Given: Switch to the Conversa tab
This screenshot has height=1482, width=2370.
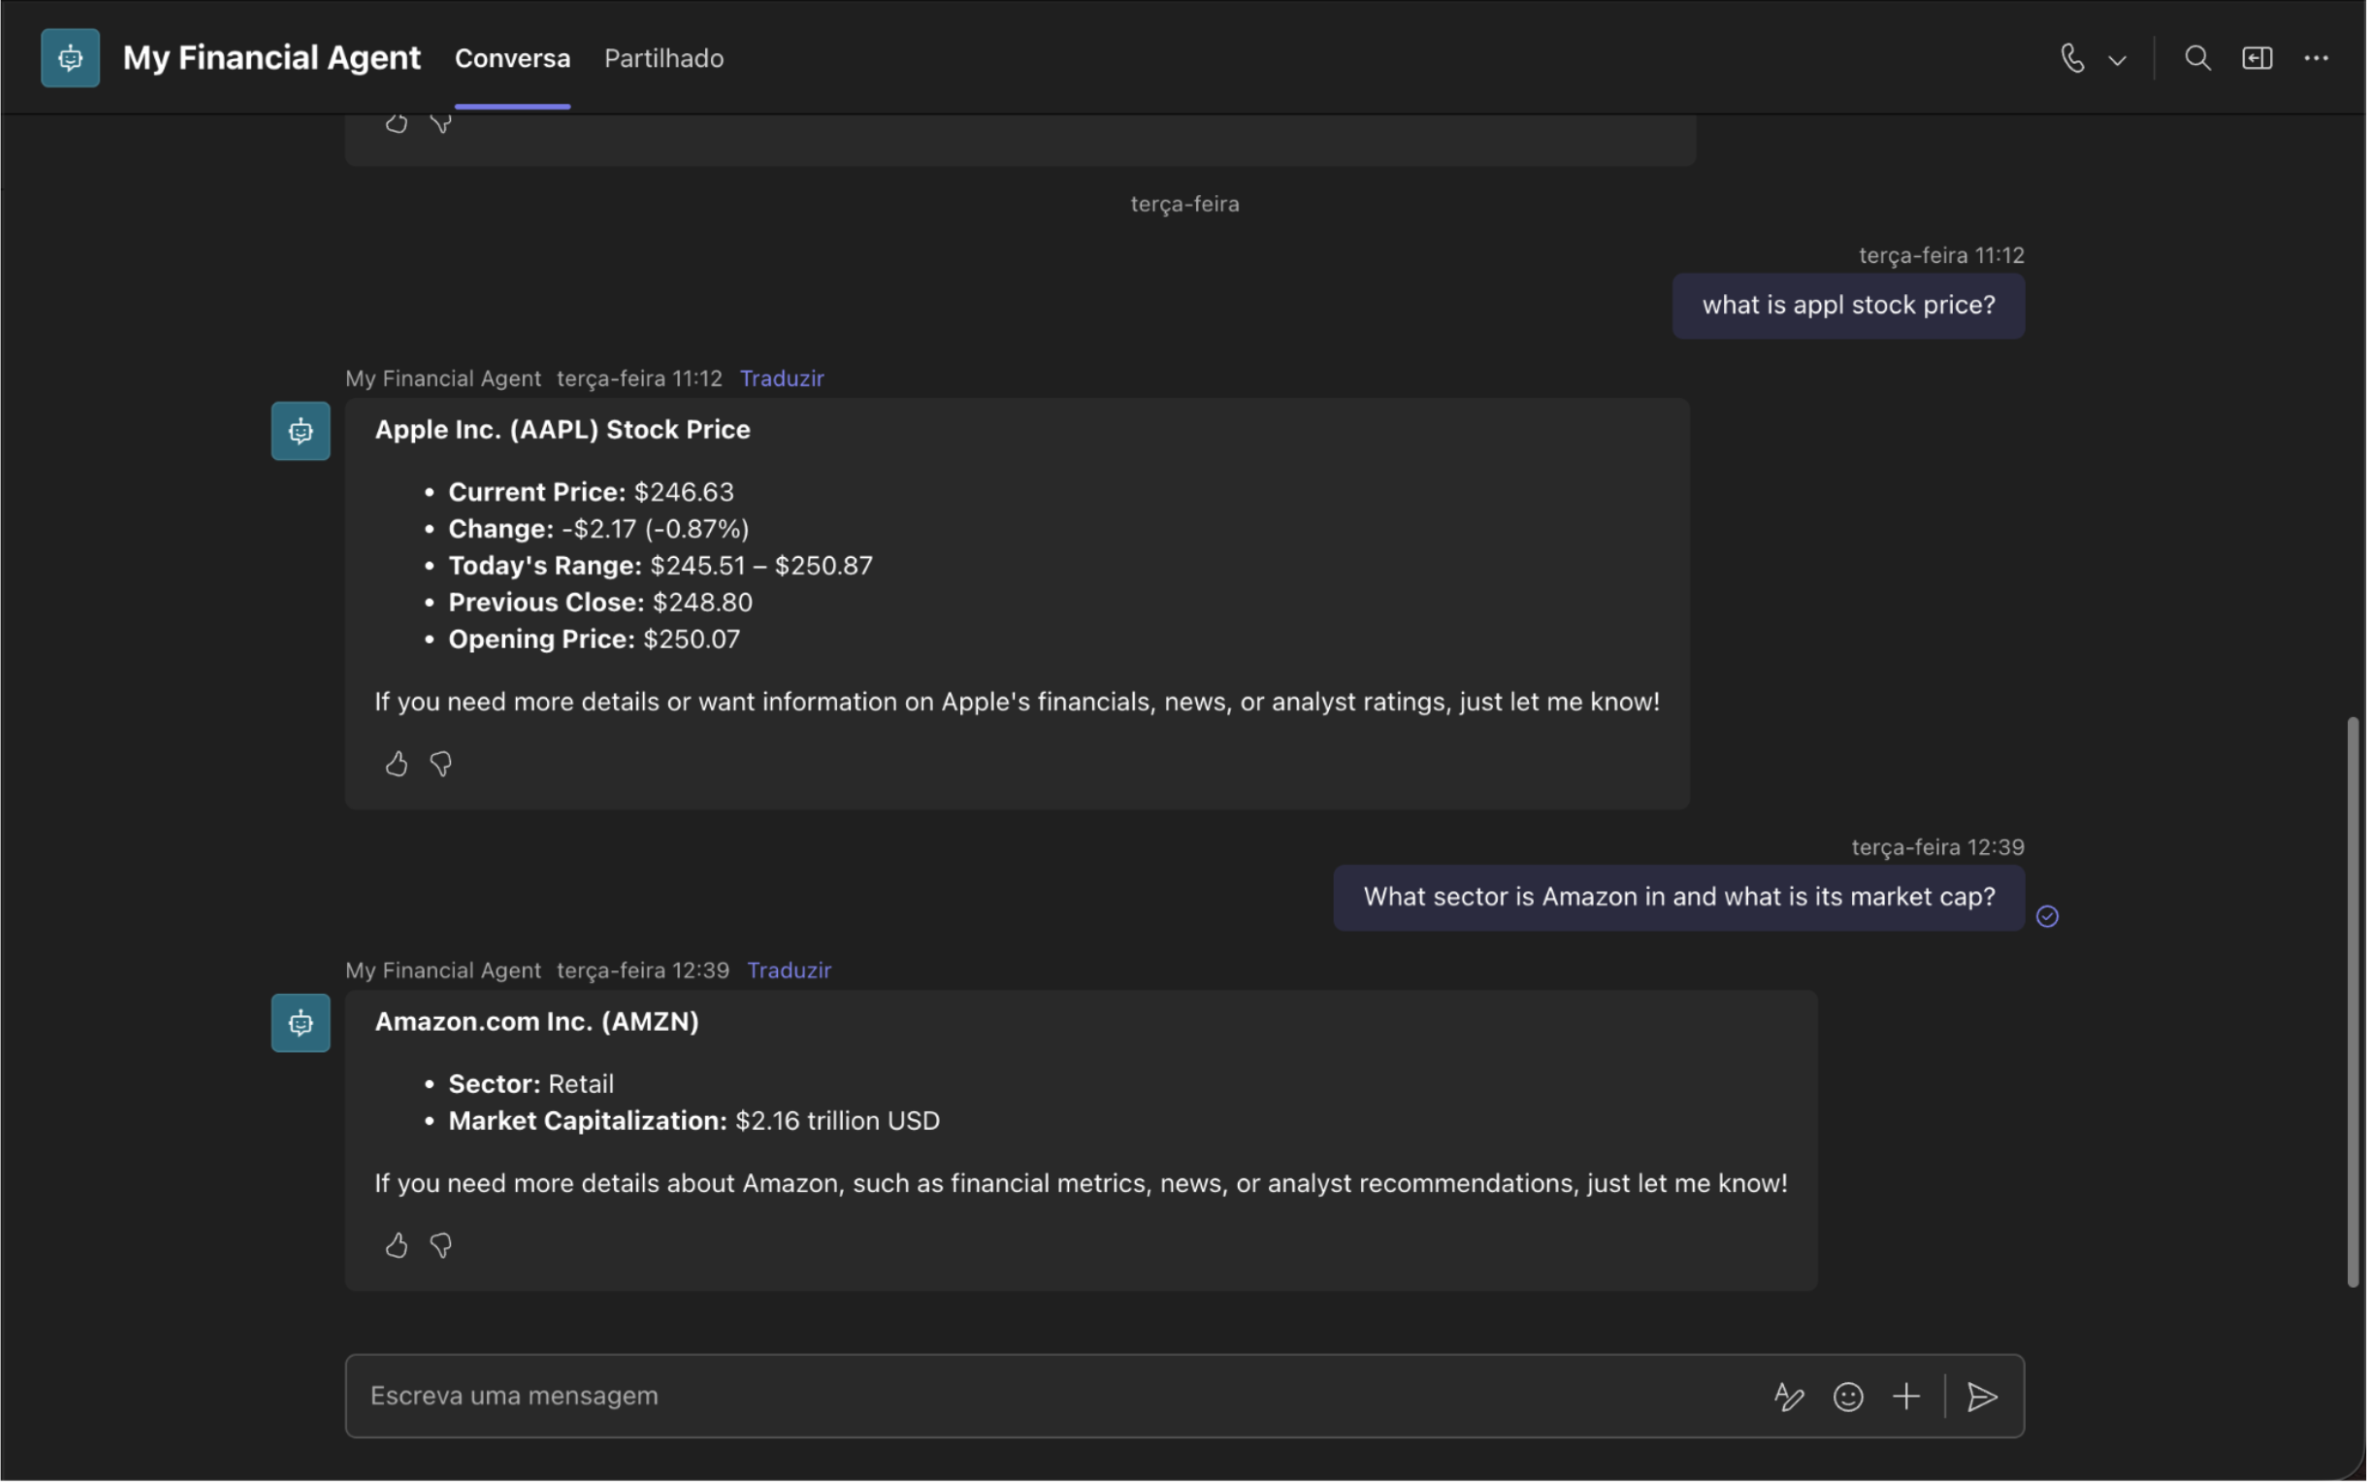Looking at the screenshot, I should (513, 58).
